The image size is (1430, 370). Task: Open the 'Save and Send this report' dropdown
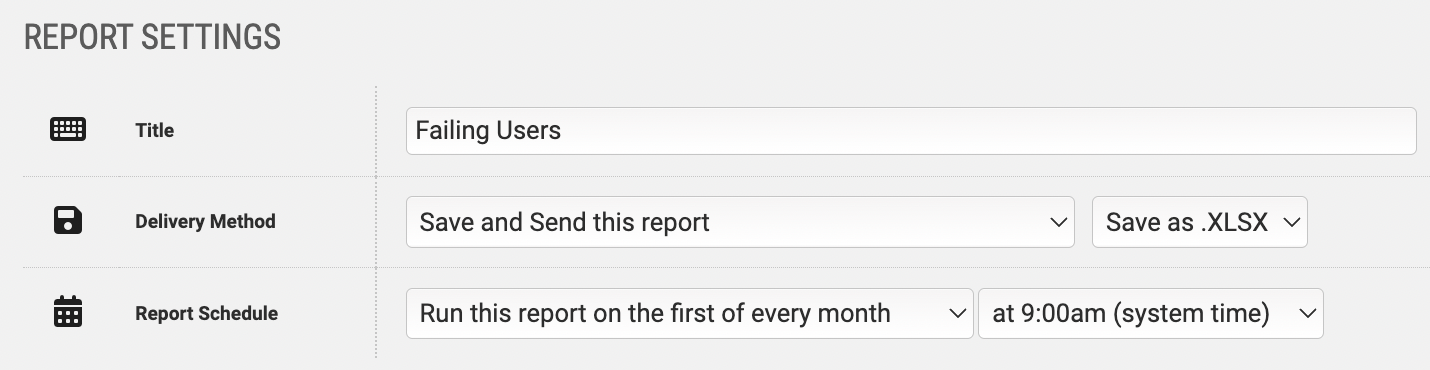[x=740, y=222]
